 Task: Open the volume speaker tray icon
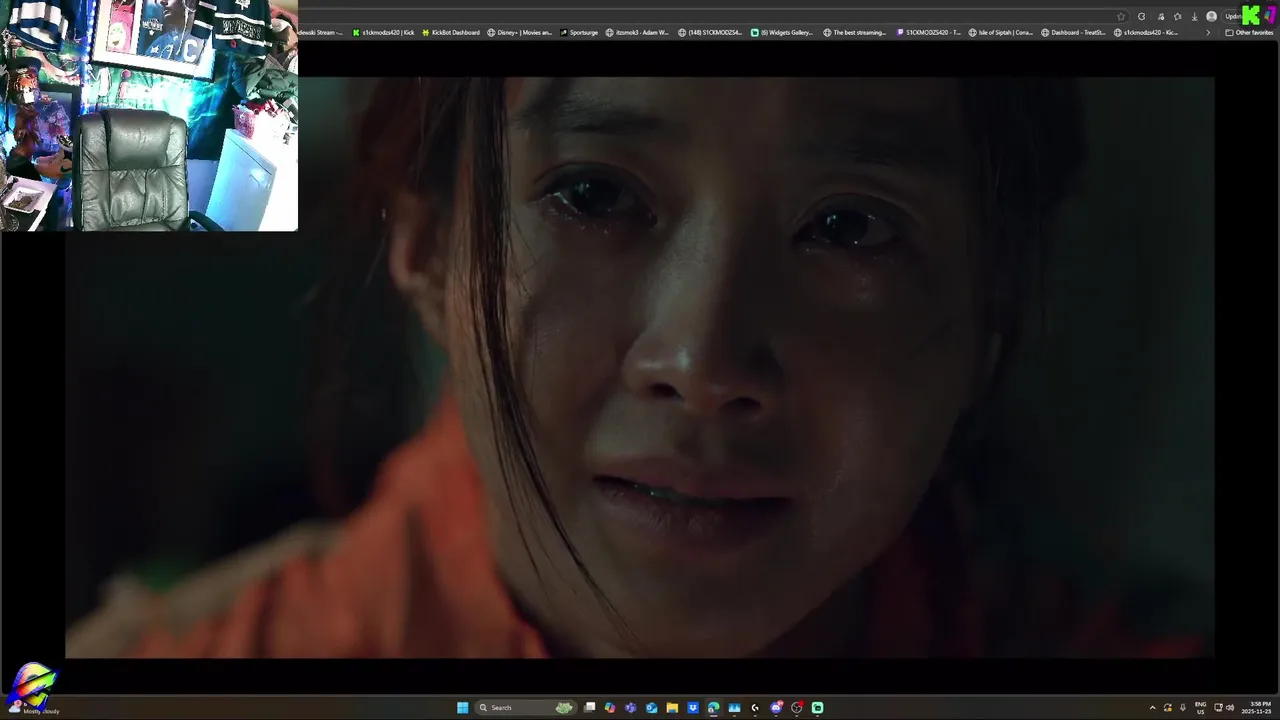pos(1230,708)
